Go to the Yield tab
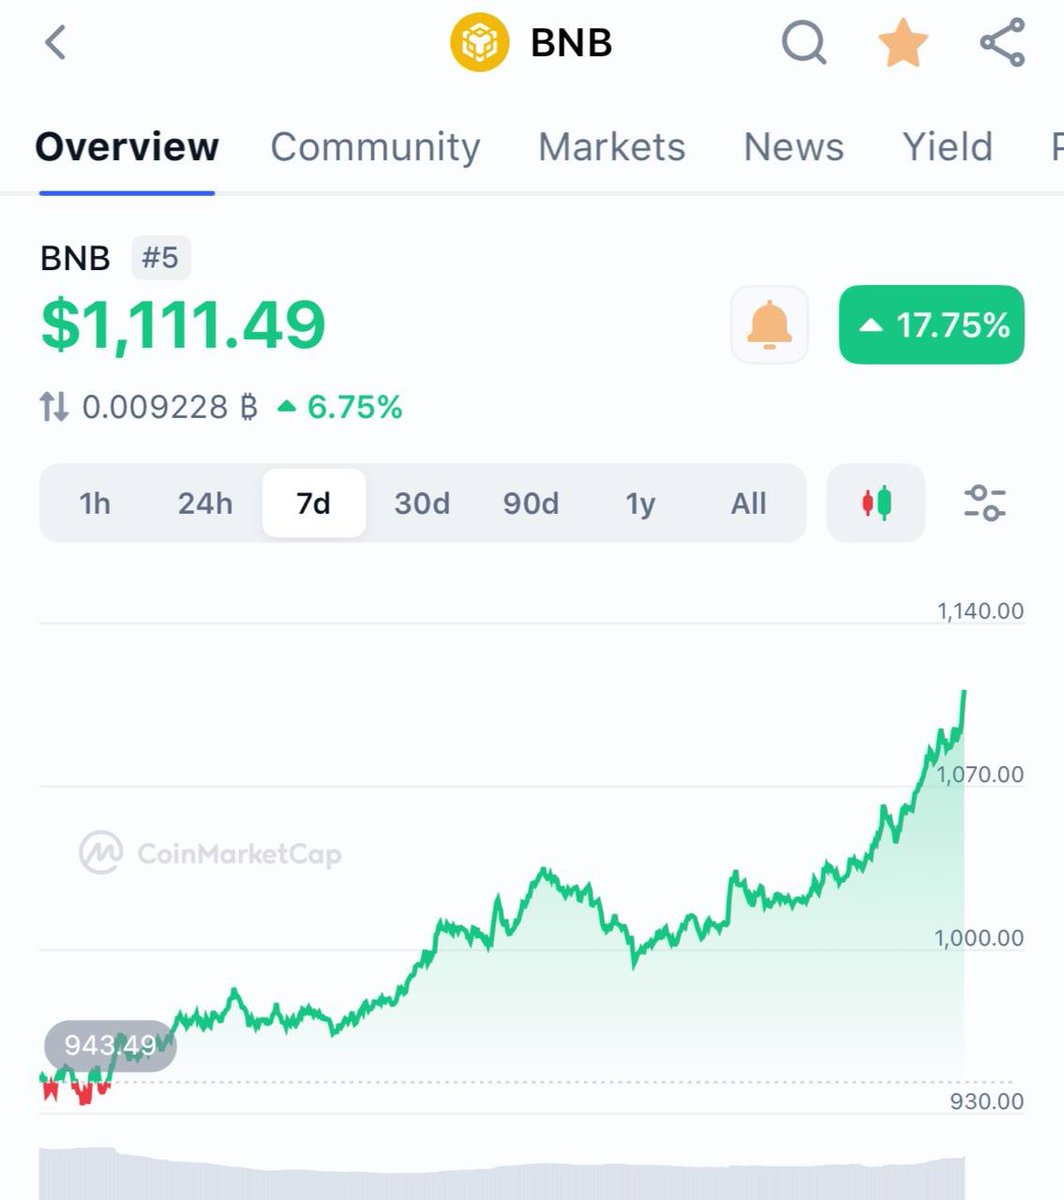The height and width of the screenshot is (1200, 1064). (947, 147)
